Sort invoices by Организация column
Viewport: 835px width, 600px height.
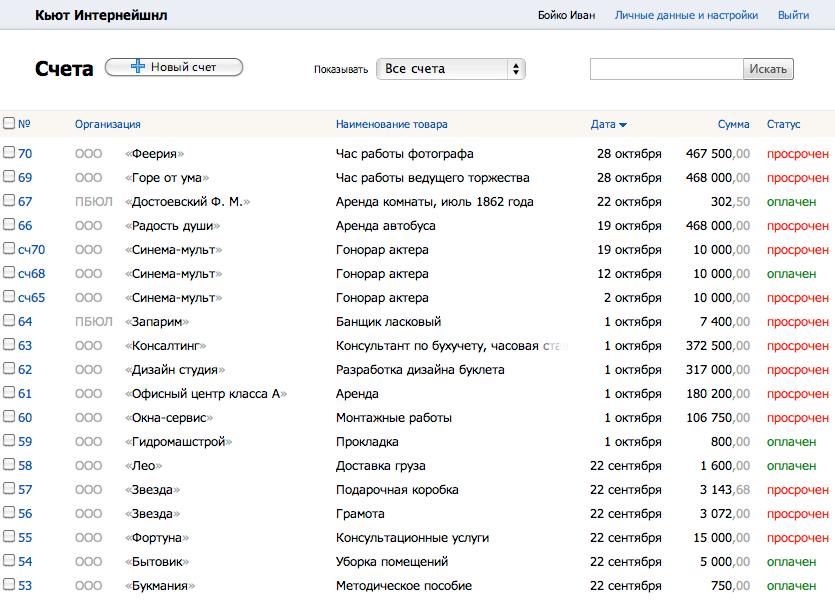pyautogui.click(x=107, y=124)
